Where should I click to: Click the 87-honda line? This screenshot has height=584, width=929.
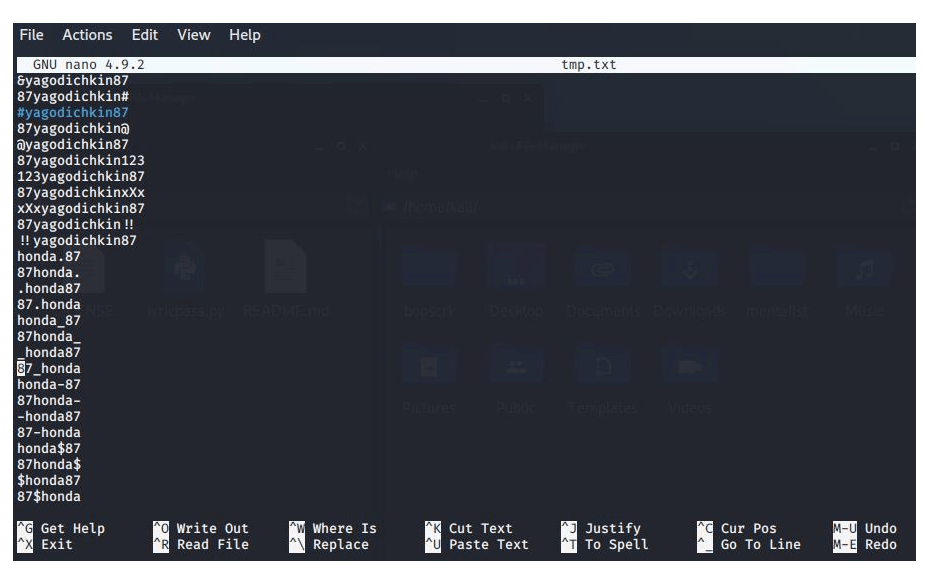[49, 432]
